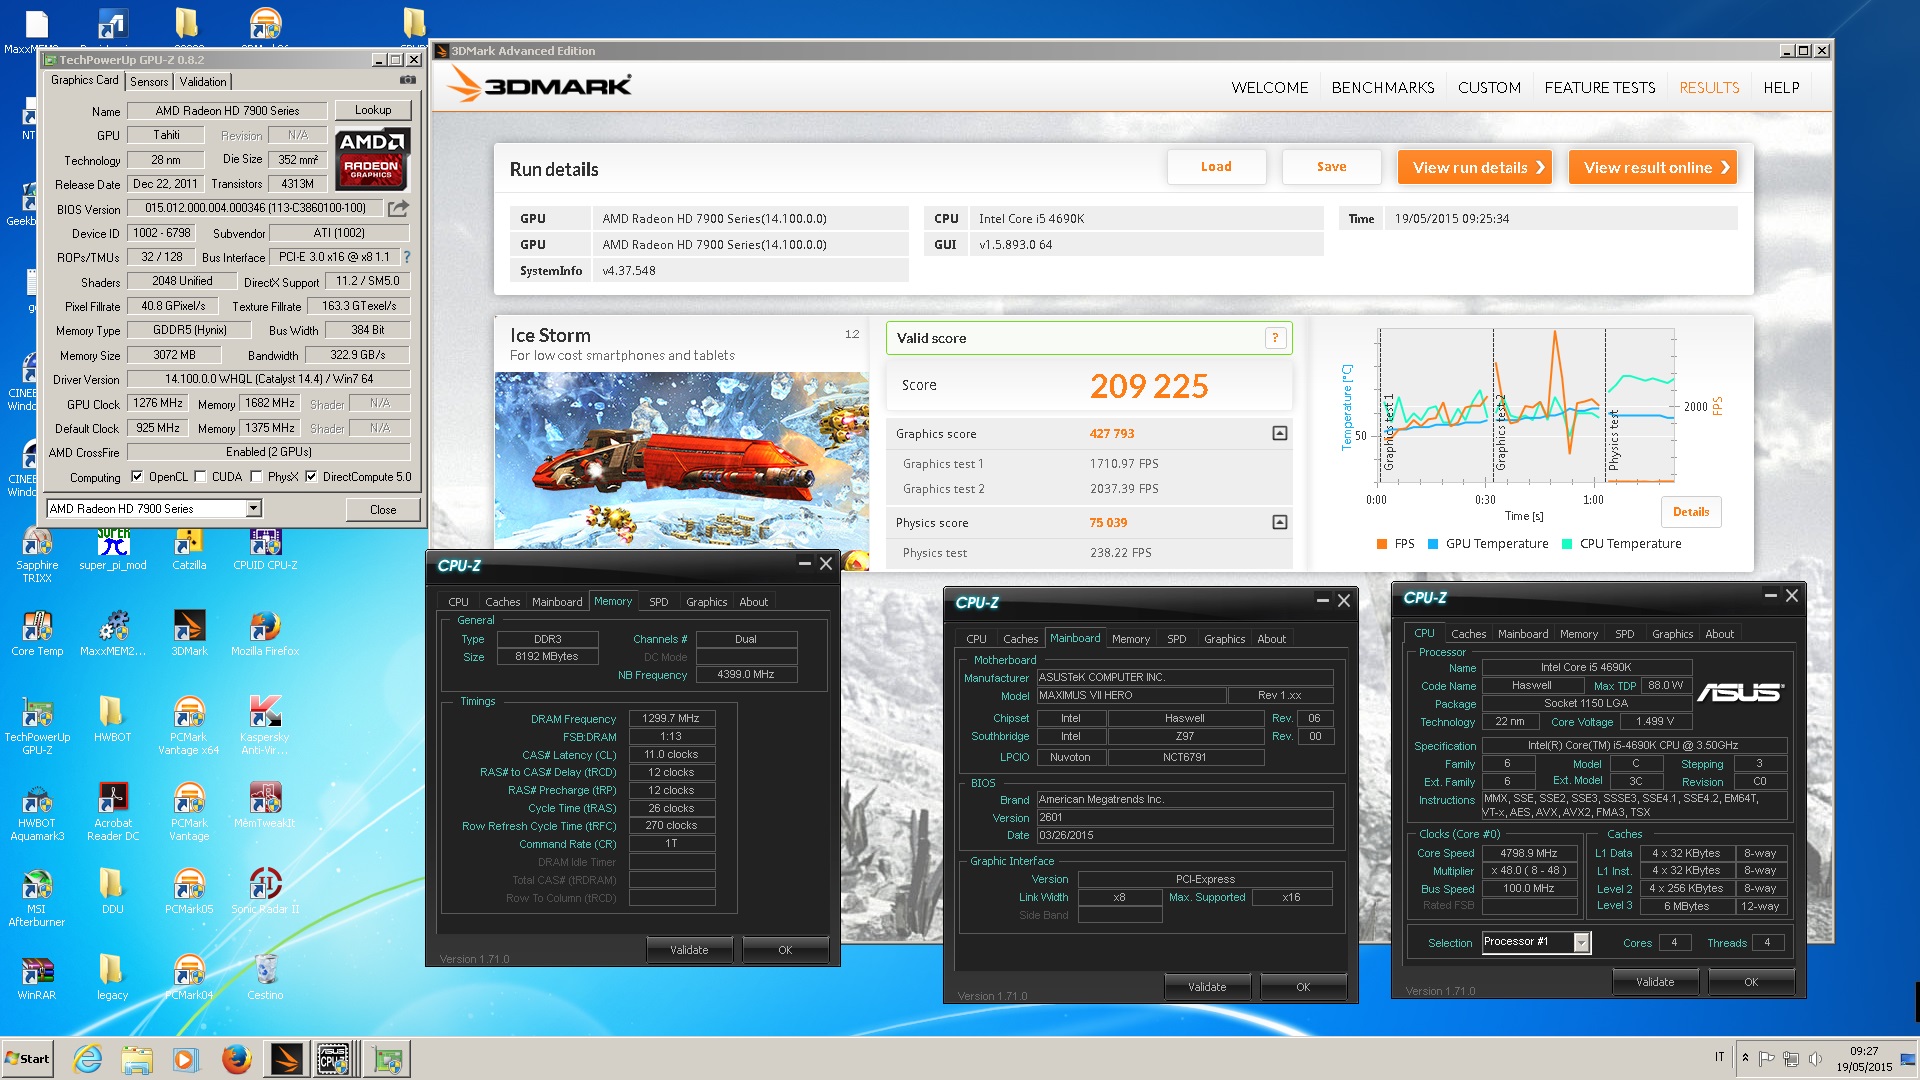
Task: Open Sapphire TRIXX desktop icon
Action: coord(37,555)
